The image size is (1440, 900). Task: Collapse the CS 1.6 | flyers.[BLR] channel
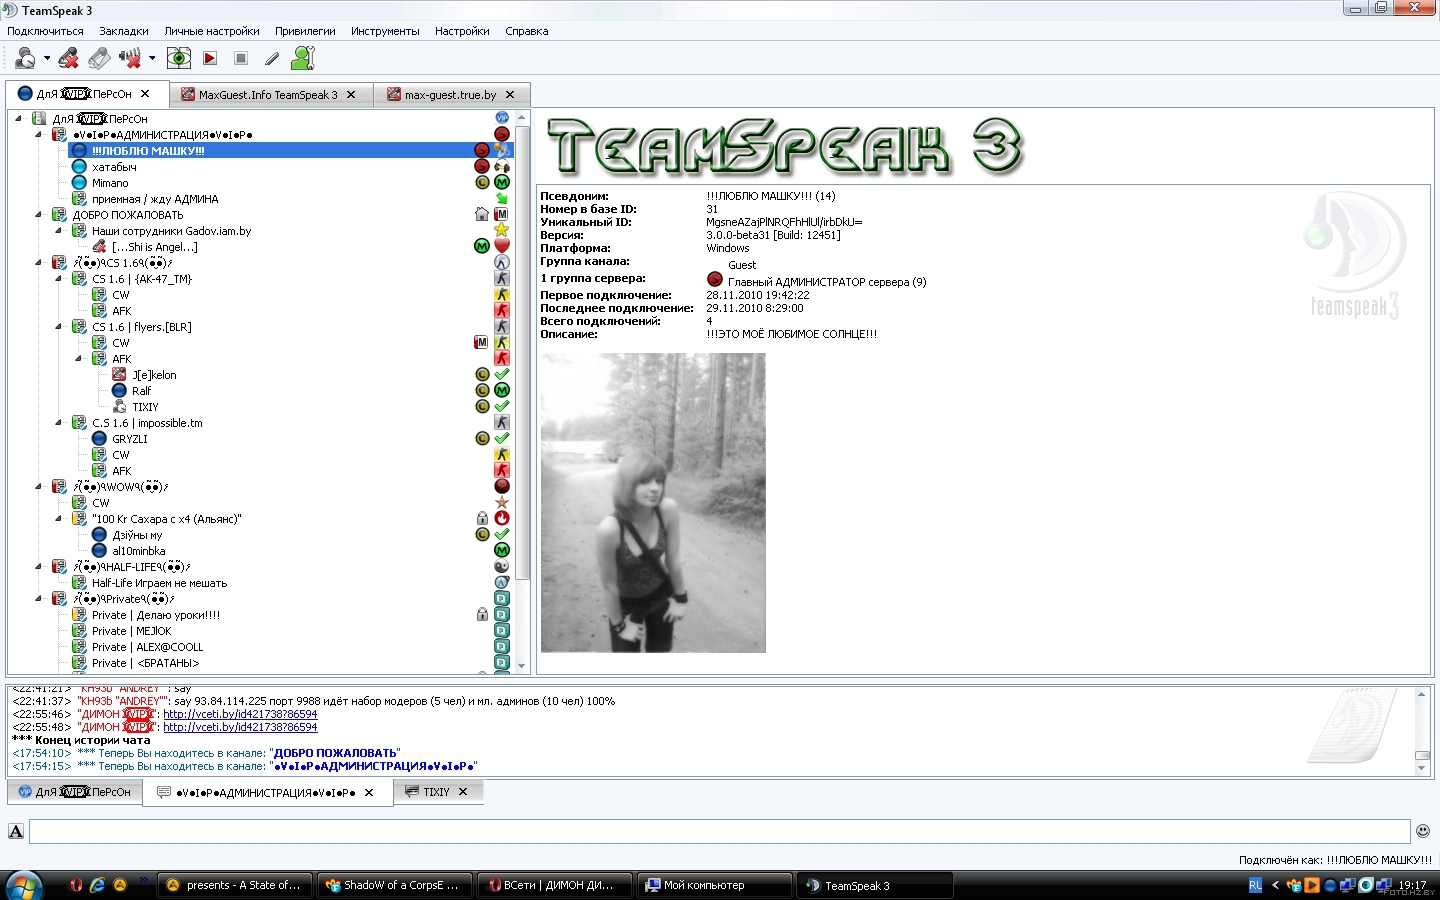tap(59, 326)
